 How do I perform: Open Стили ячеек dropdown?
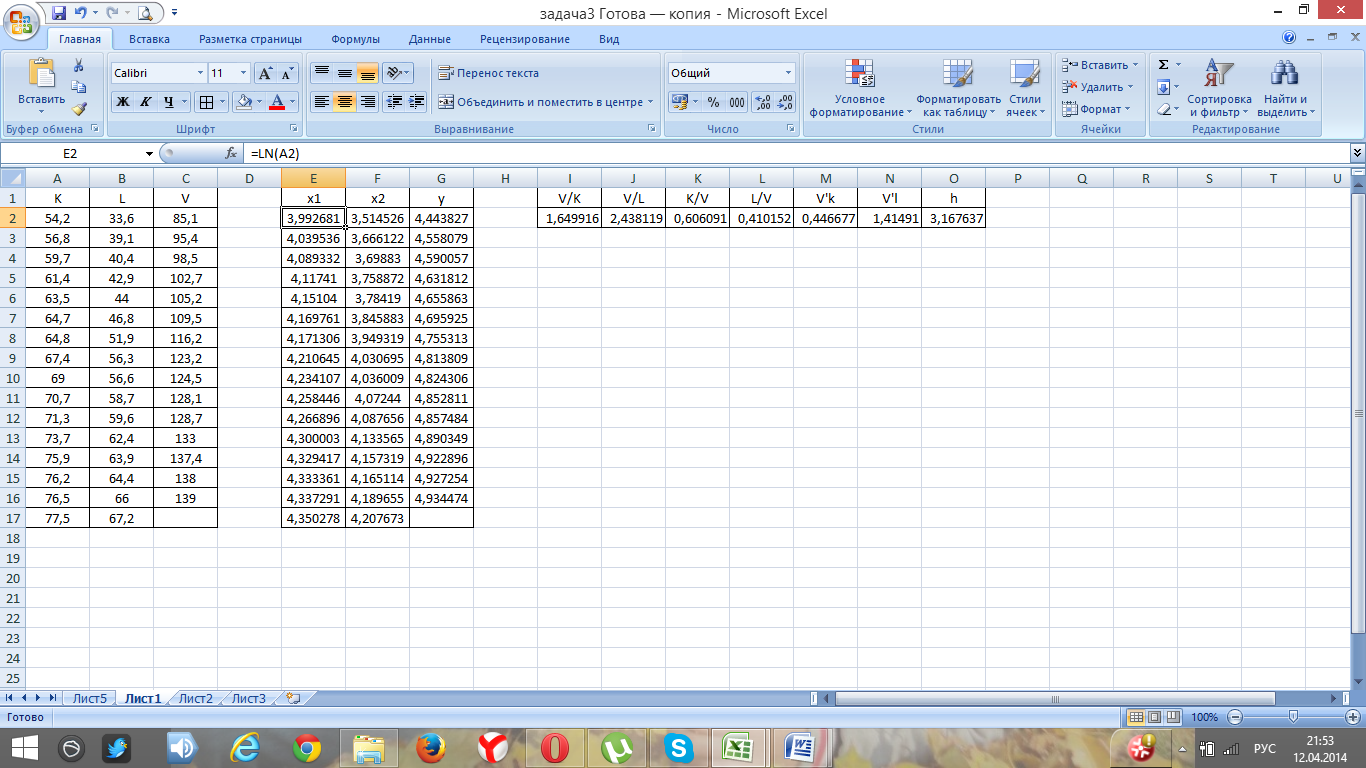(1024, 88)
